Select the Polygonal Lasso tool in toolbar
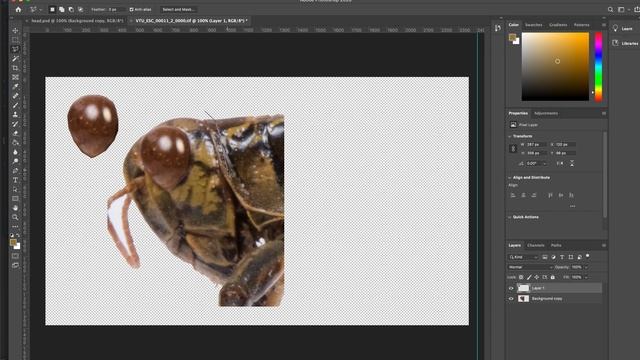Viewport: 640px width, 360px height. (16, 49)
